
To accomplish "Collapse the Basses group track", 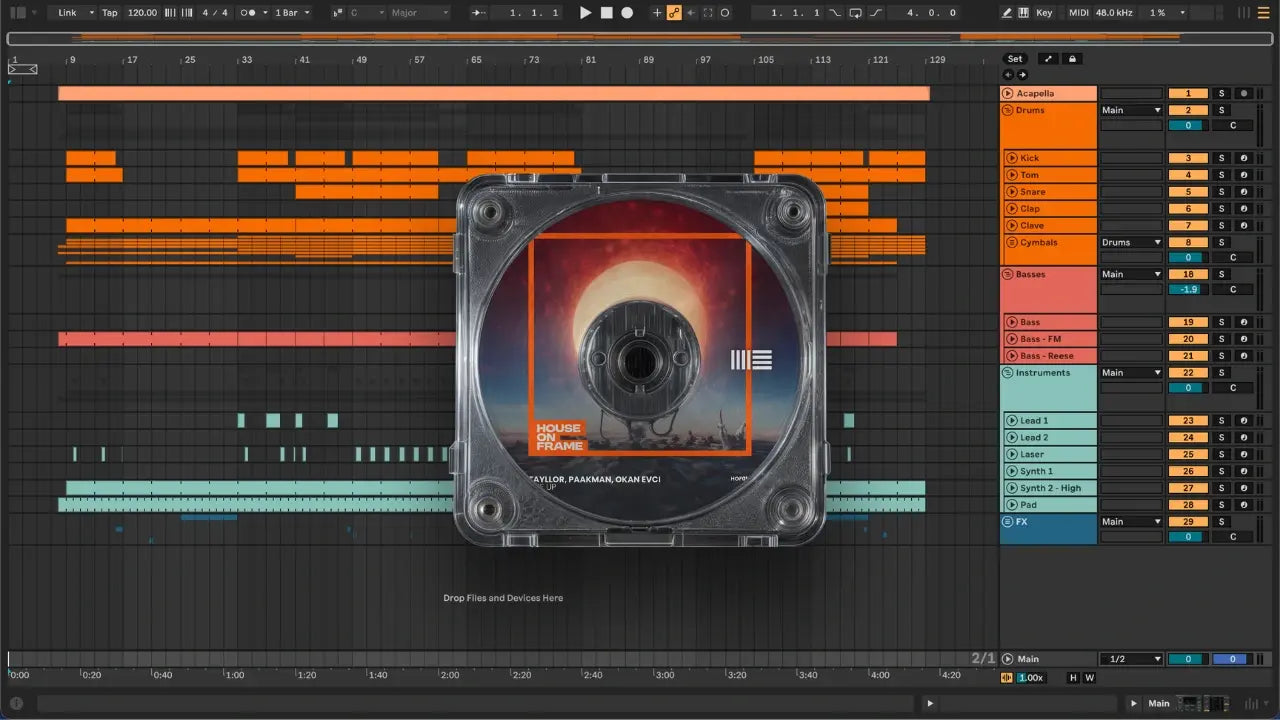I will pos(1007,274).
